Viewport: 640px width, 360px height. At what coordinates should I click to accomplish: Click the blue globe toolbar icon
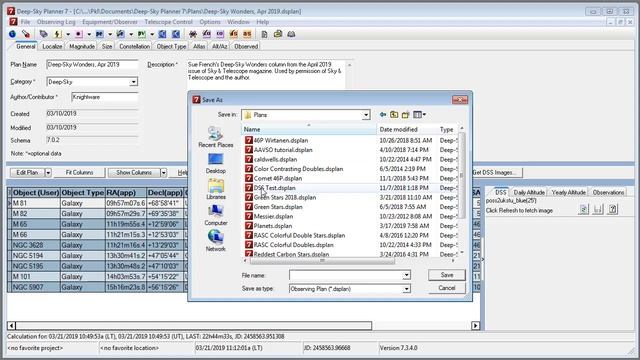click(x=12, y=34)
